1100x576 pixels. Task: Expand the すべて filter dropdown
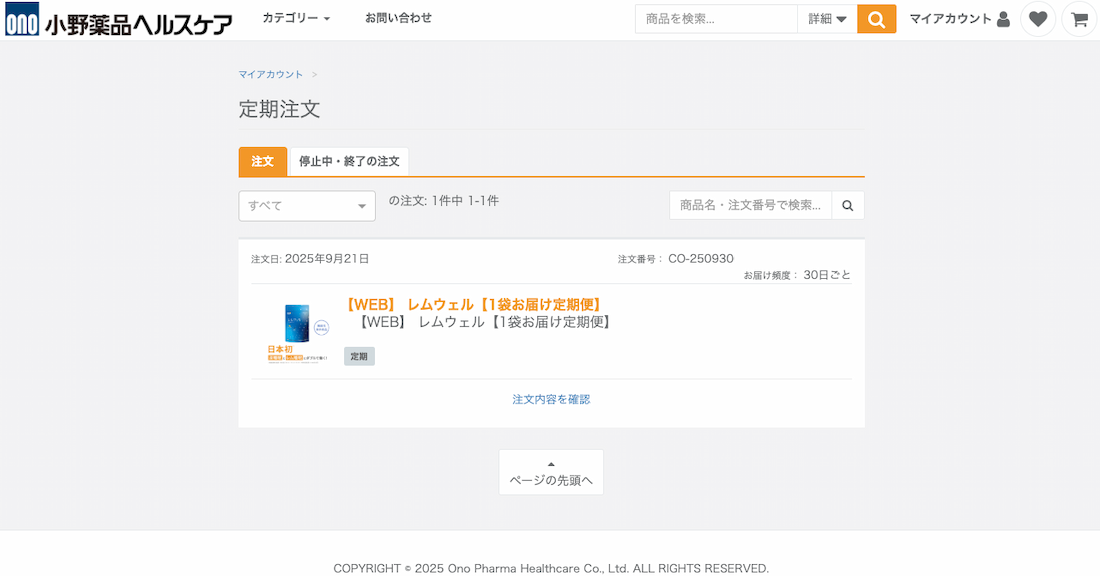click(307, 206)
